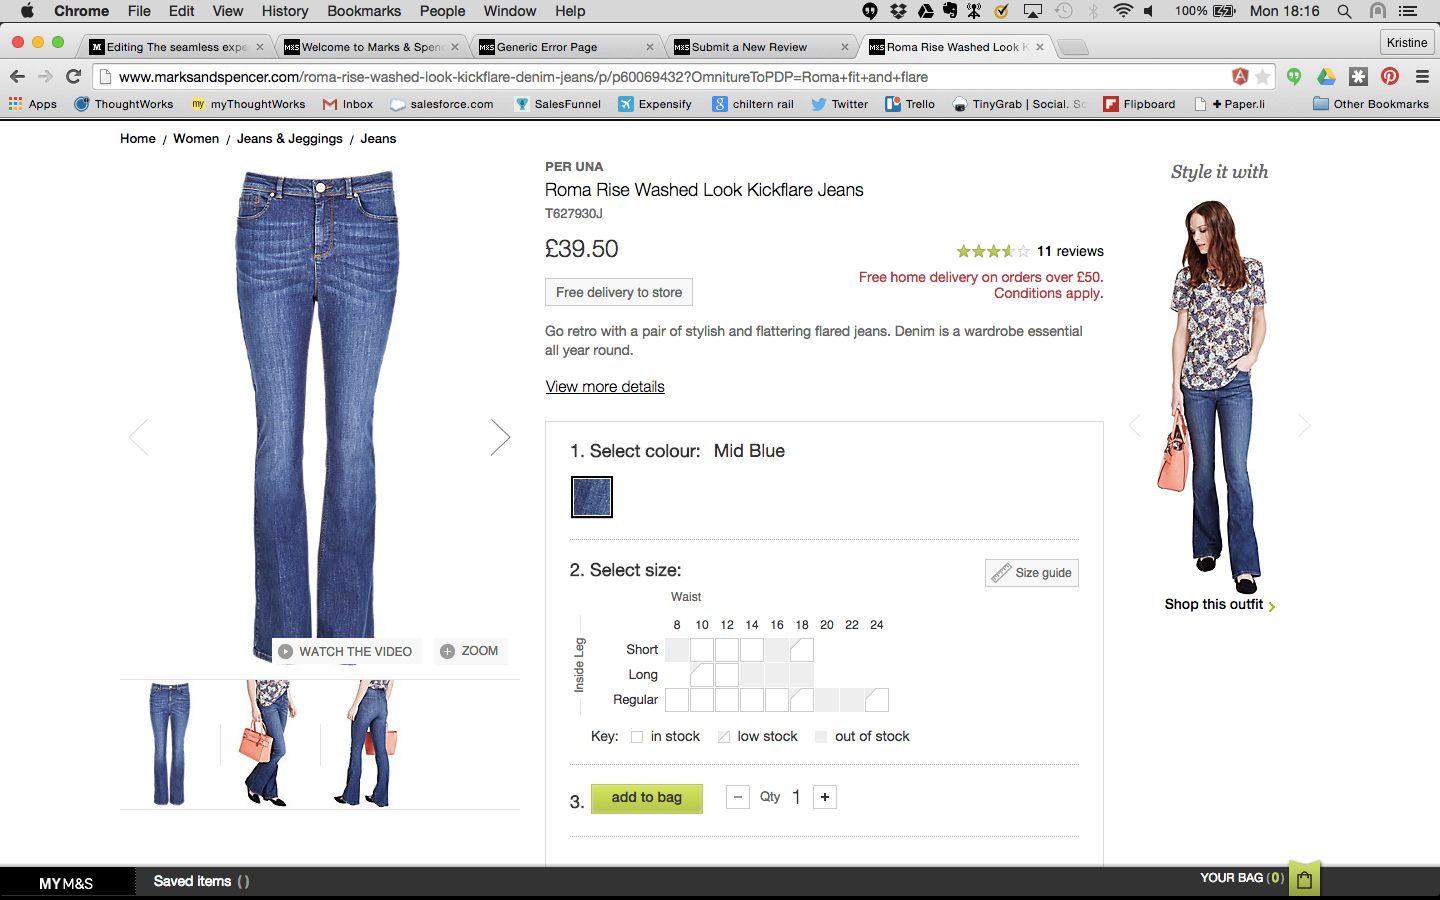Open the Trello bookmark
The height and width of the screenshot is (900, 1440).
click(910, 104)
